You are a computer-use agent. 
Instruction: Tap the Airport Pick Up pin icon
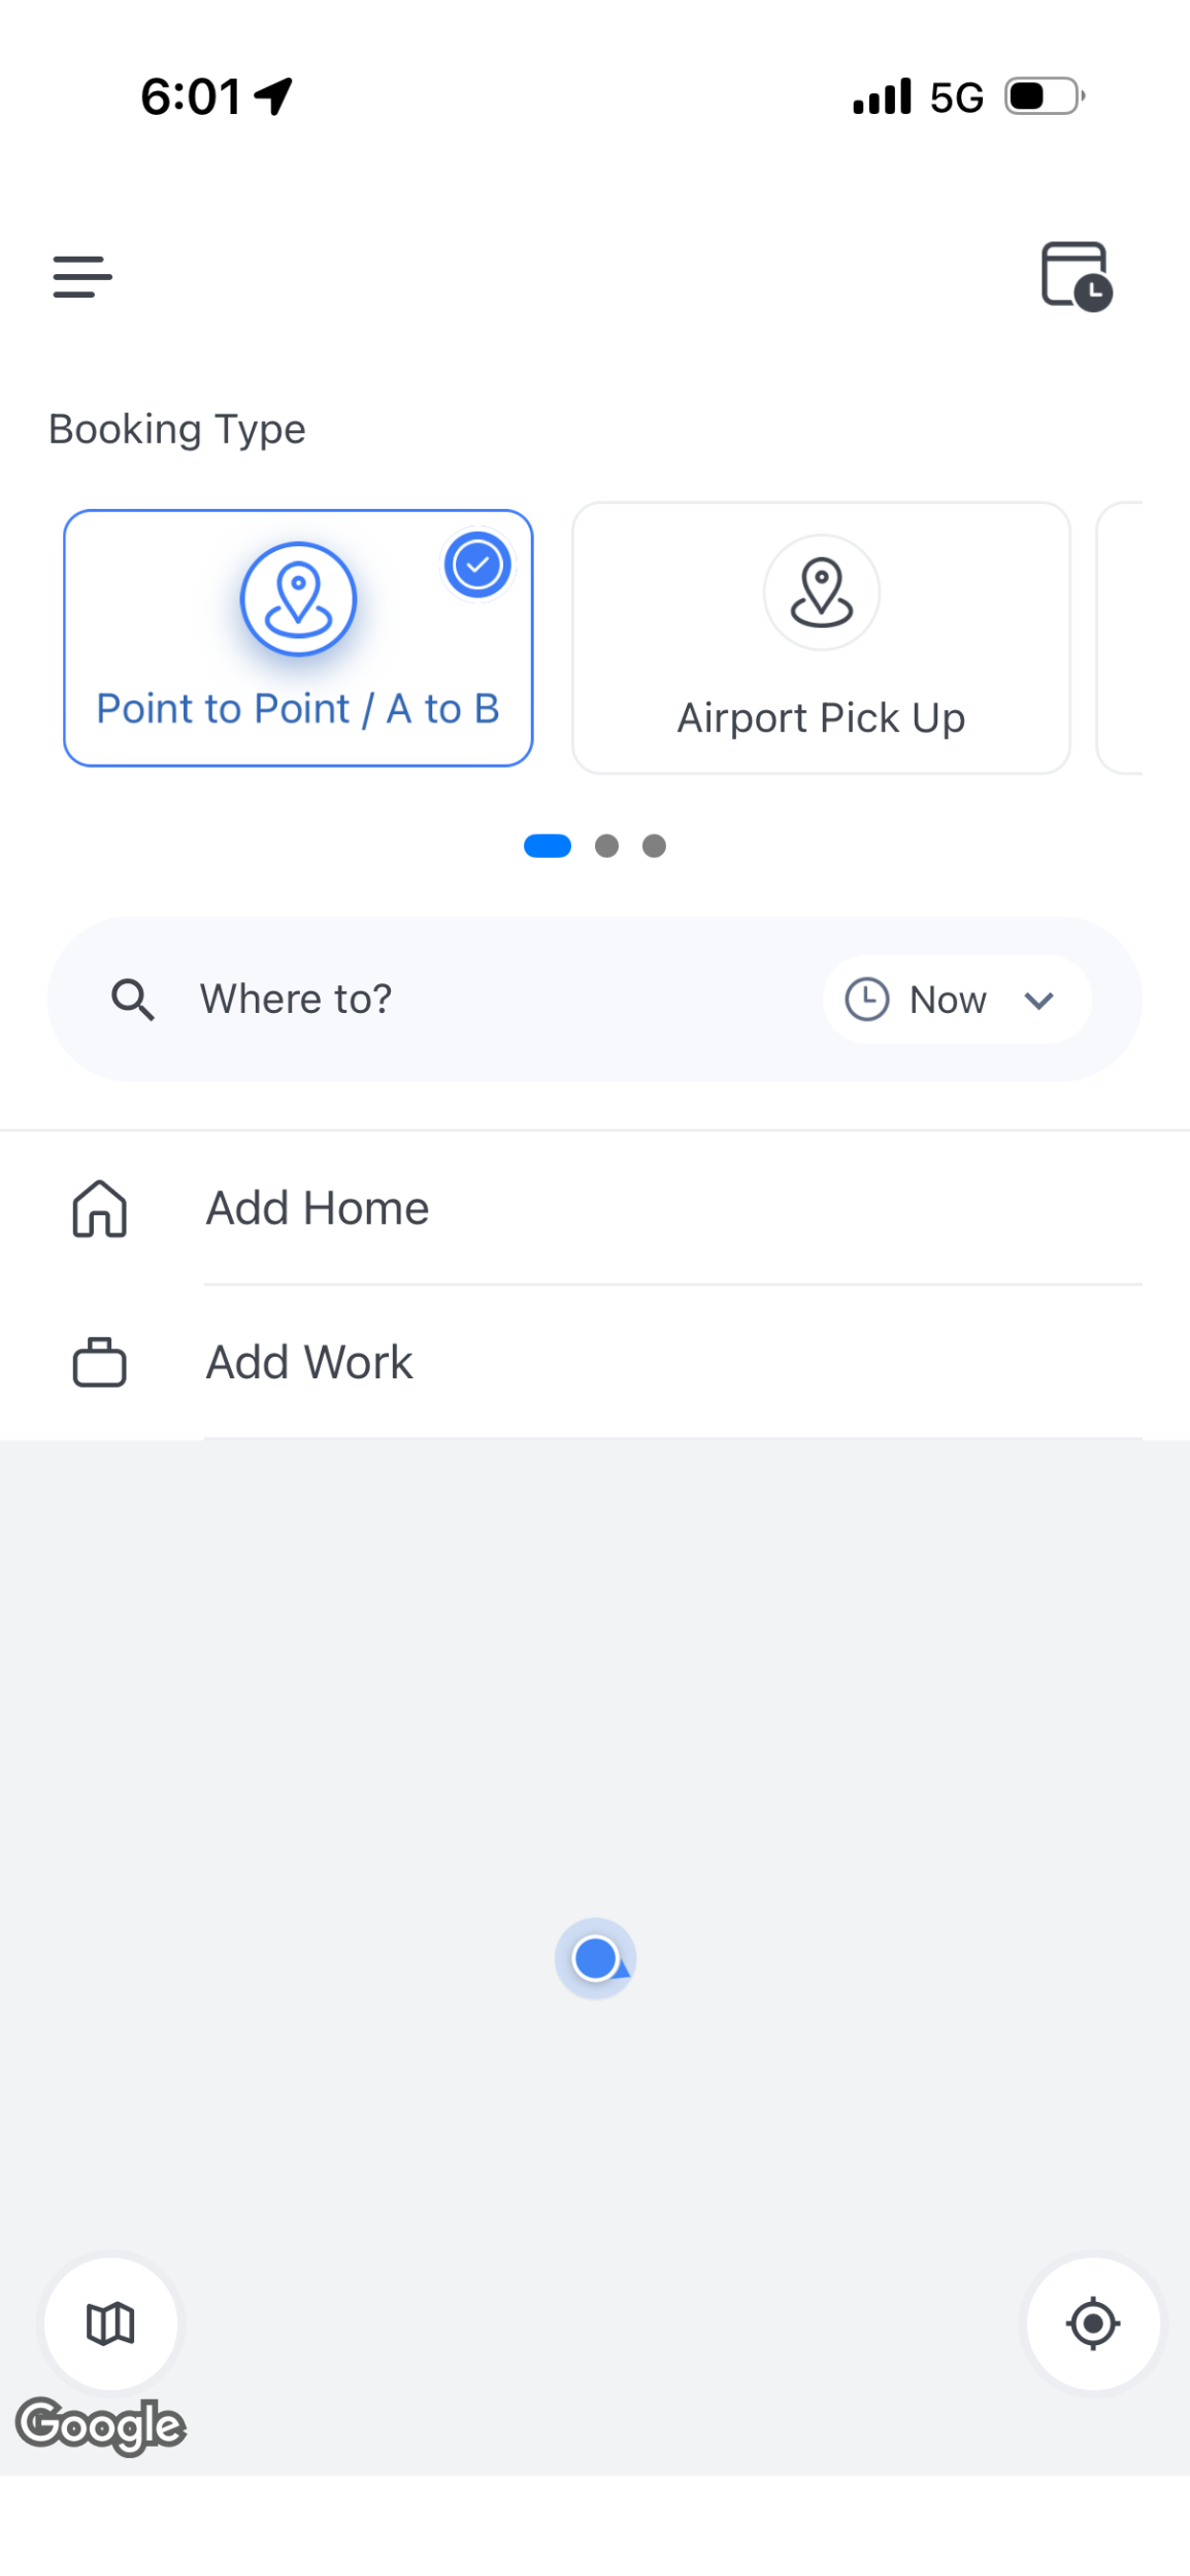coord(821,592)
